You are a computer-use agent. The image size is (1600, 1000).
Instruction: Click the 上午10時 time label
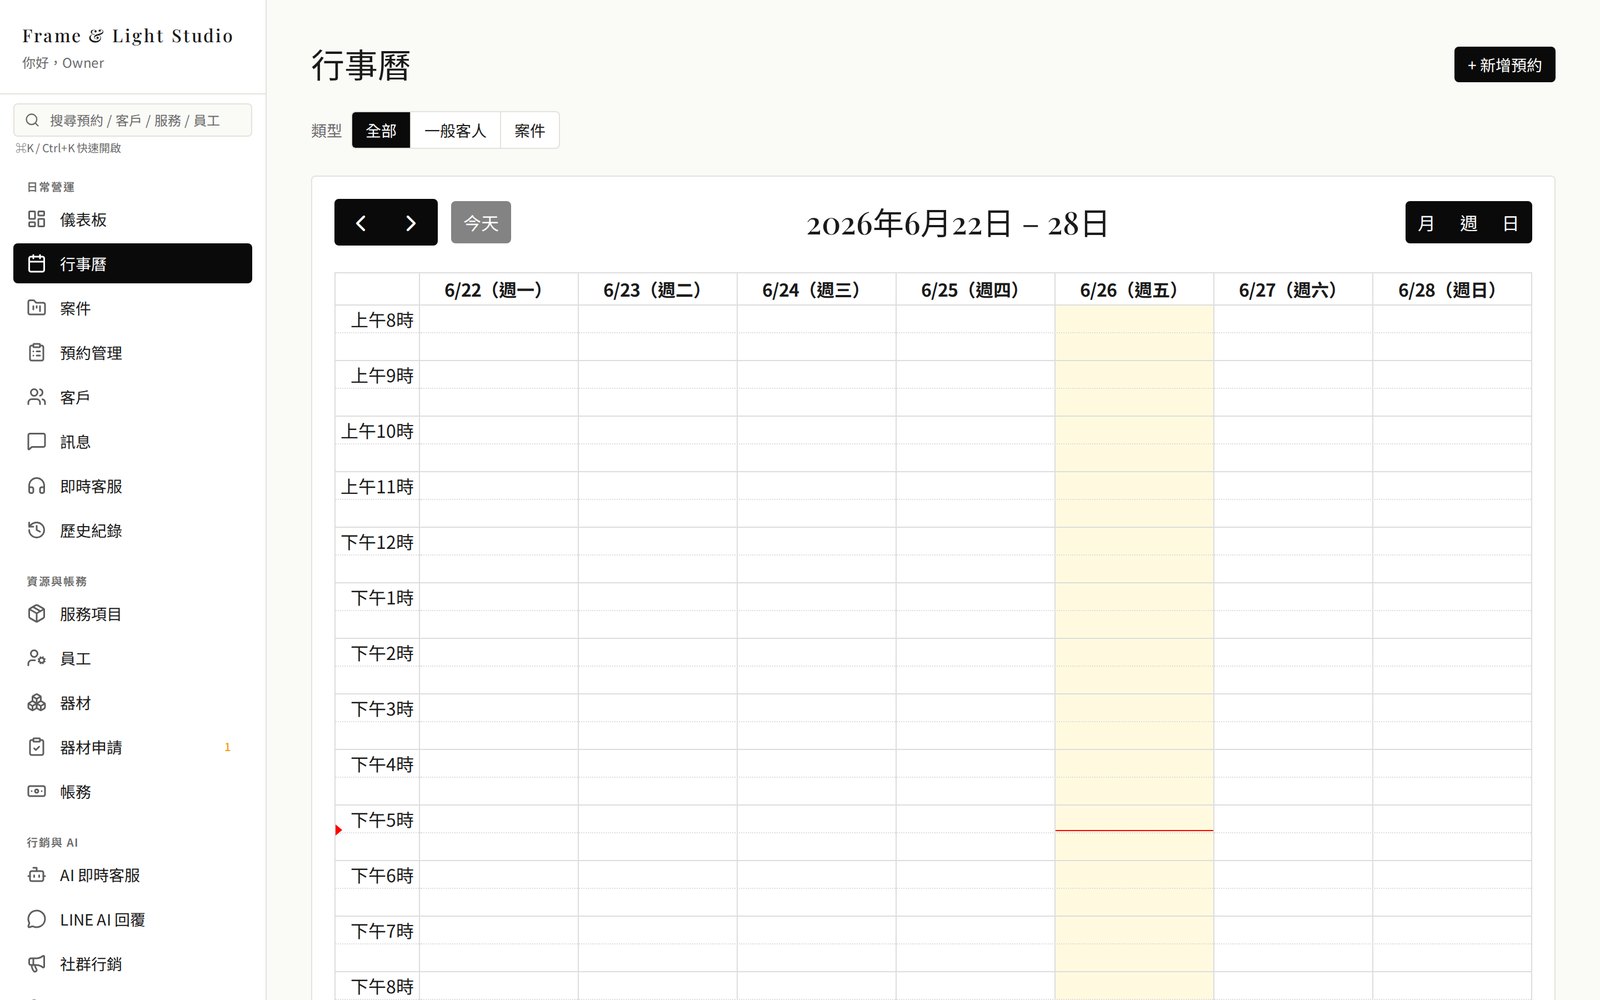pyautogui.click(x=377, y=431)
